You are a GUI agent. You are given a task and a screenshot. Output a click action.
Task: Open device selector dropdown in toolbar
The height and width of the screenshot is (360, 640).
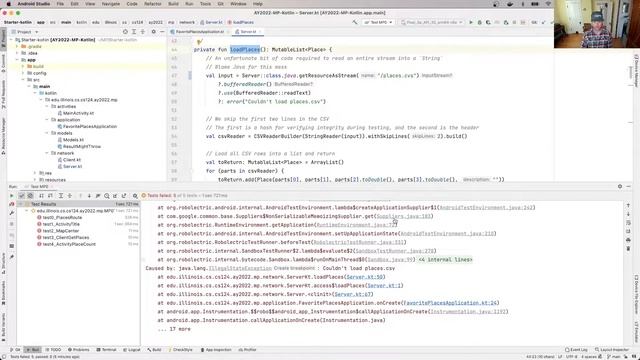(x=432, y=22)
